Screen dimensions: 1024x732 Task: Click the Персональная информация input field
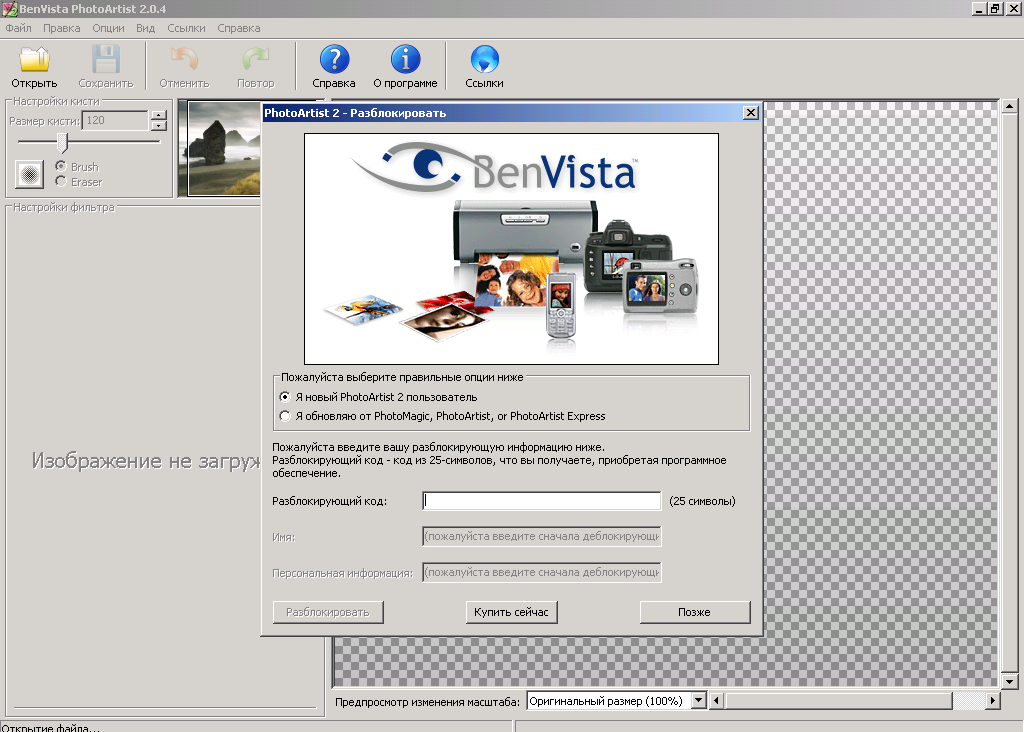(x=541, y=572)
